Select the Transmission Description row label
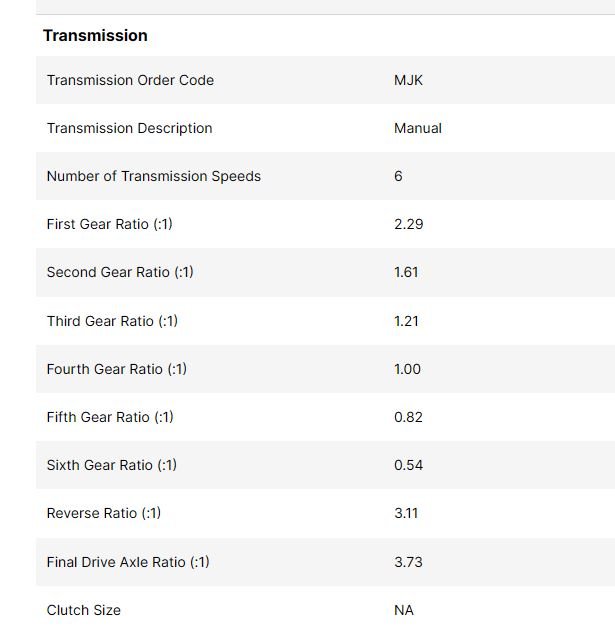The height and width of the screenshot is (642, 615). (129, 128)
